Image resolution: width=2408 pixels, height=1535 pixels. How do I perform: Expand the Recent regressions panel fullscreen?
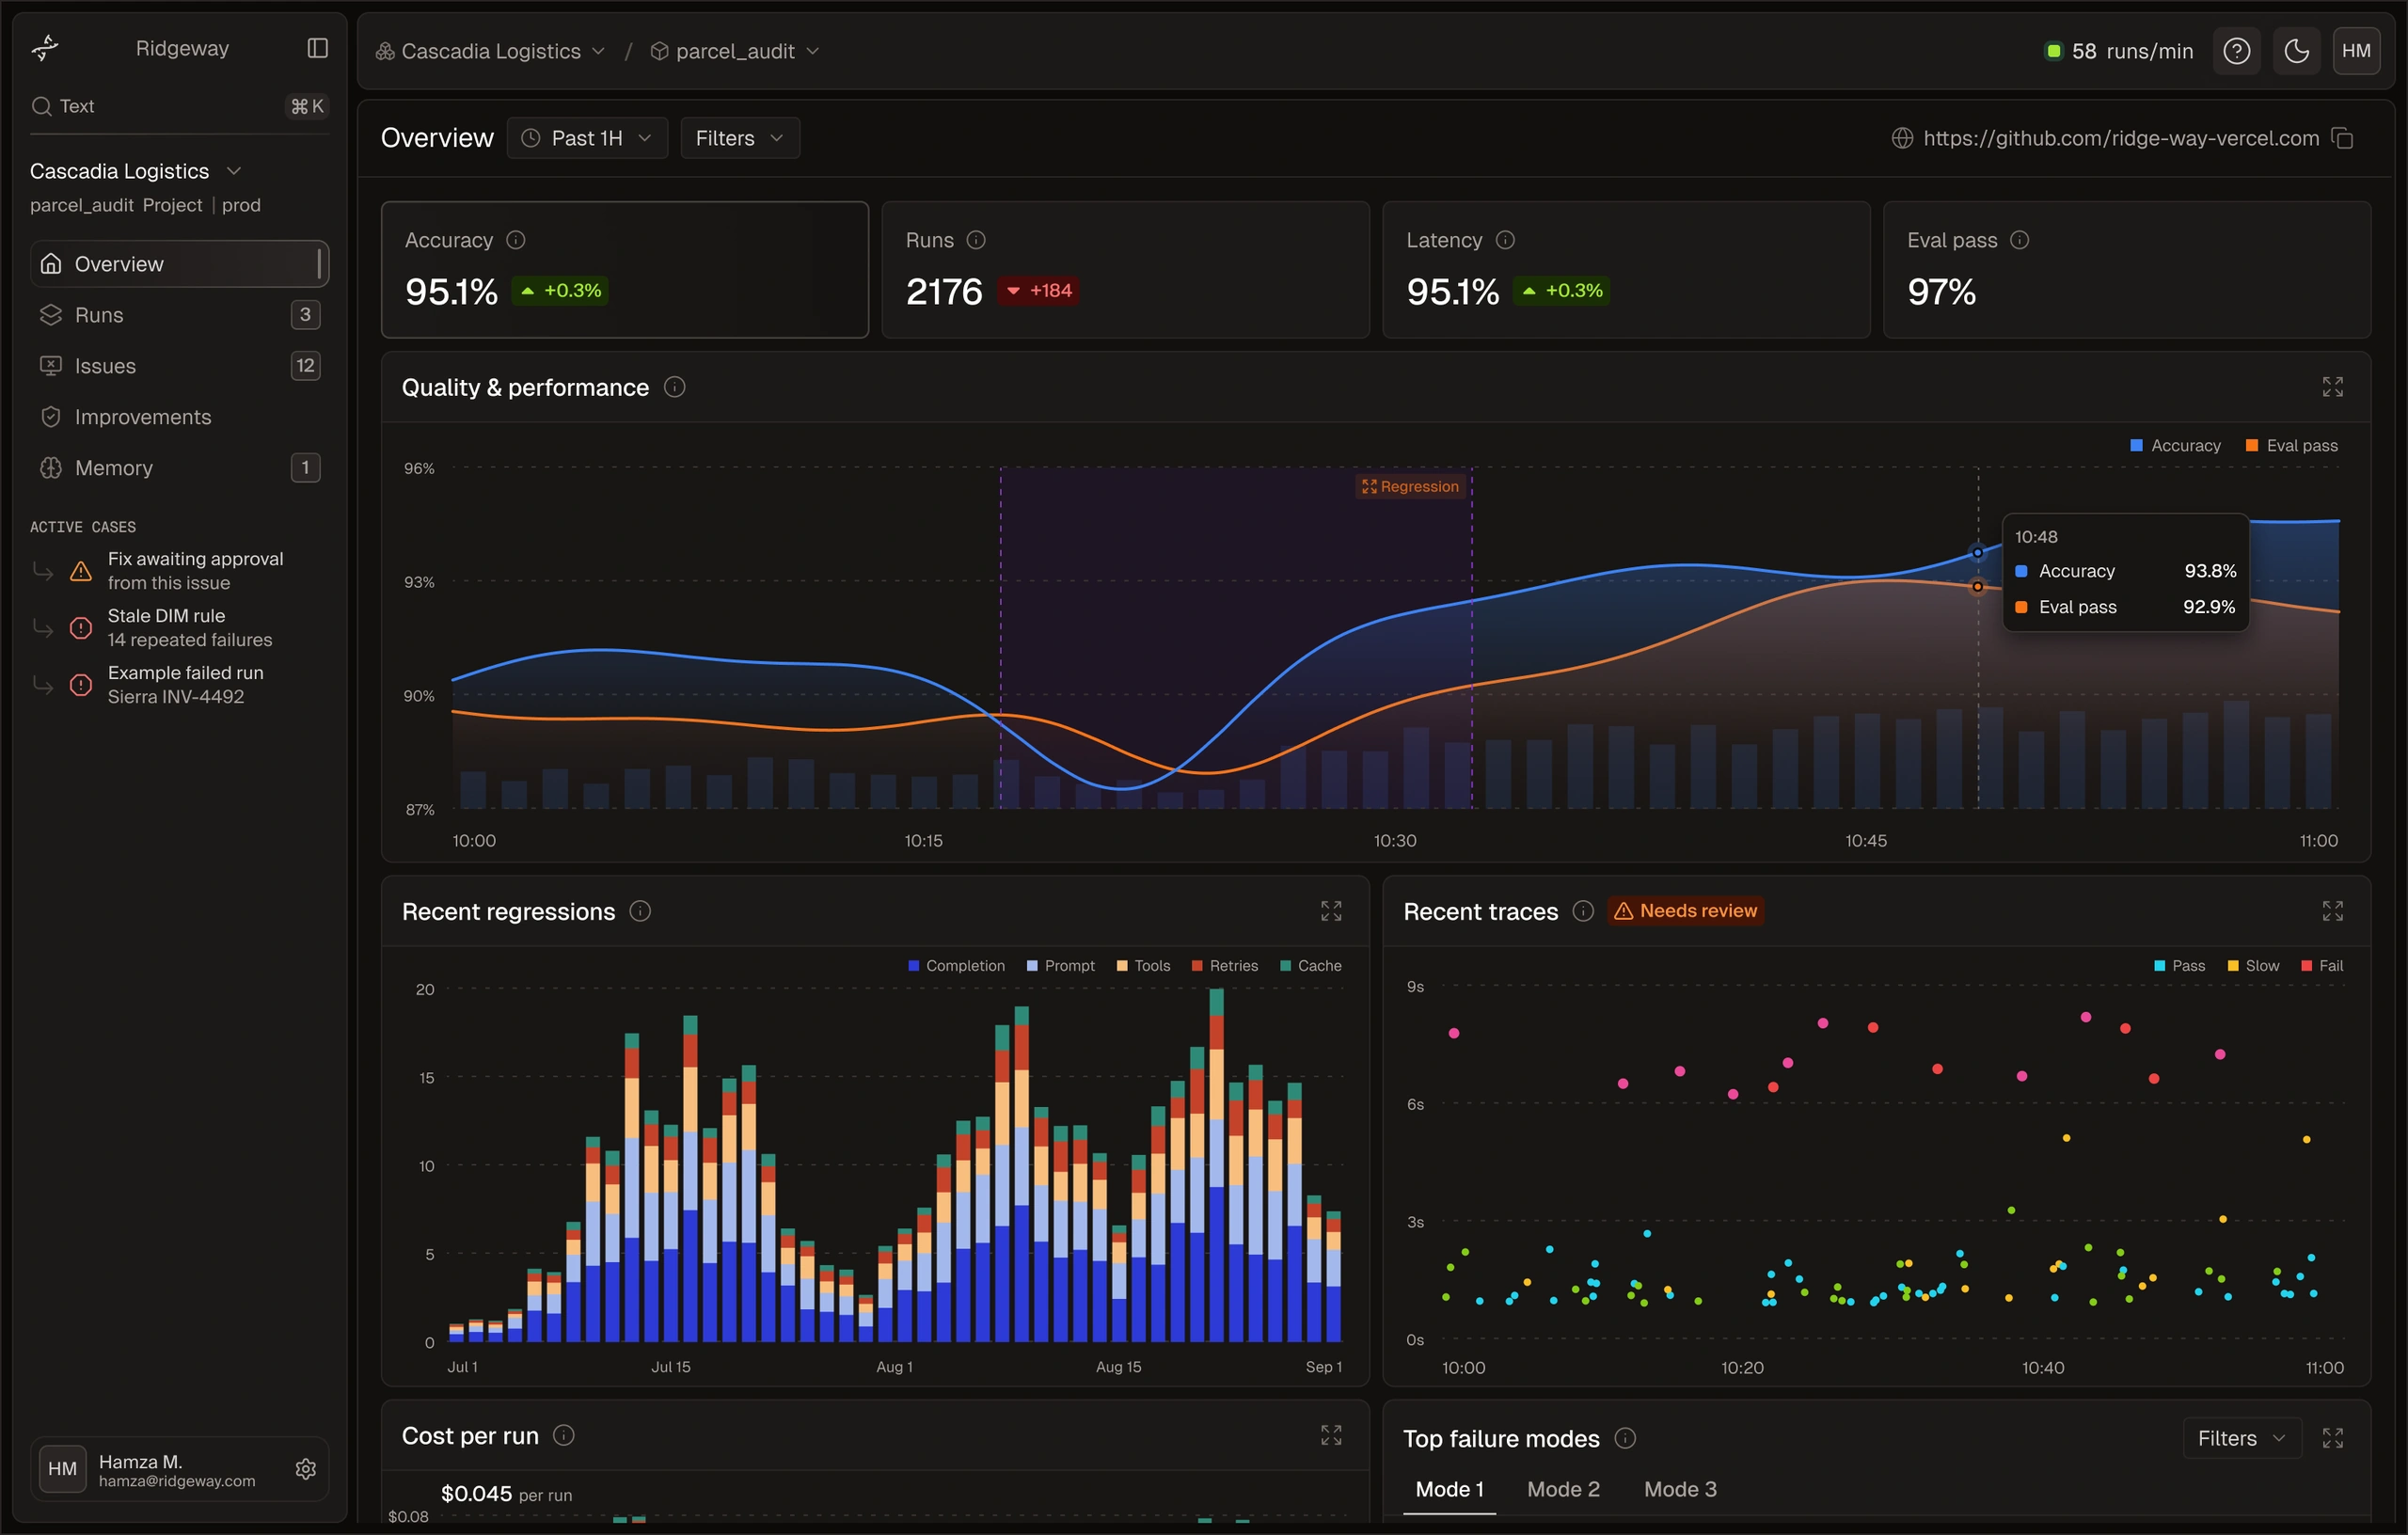[1331, 911]
